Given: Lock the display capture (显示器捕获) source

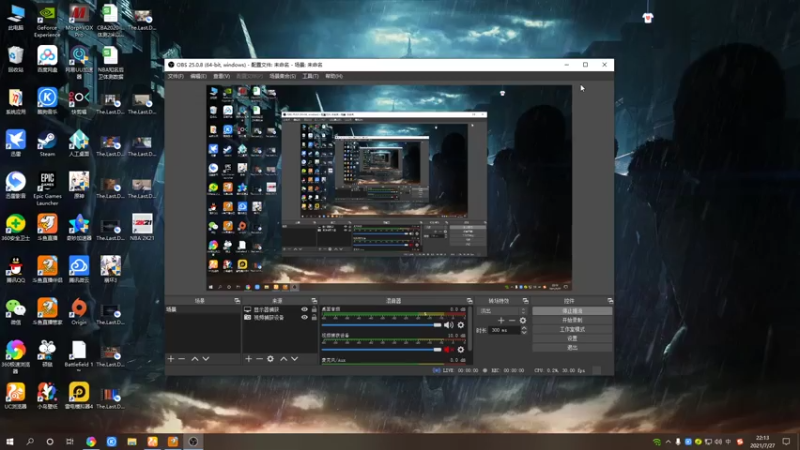Looking at the screenshot, I should [x=314, y=309].
